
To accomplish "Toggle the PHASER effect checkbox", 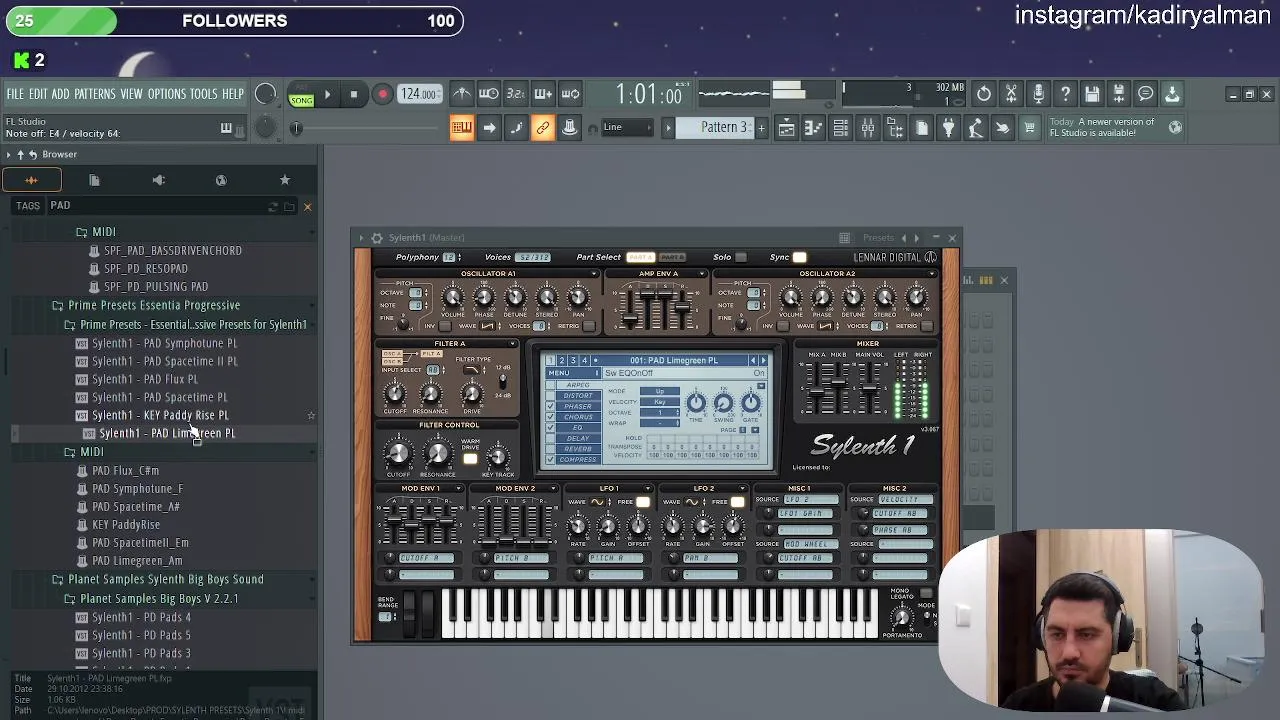I will tap(550, 406).
